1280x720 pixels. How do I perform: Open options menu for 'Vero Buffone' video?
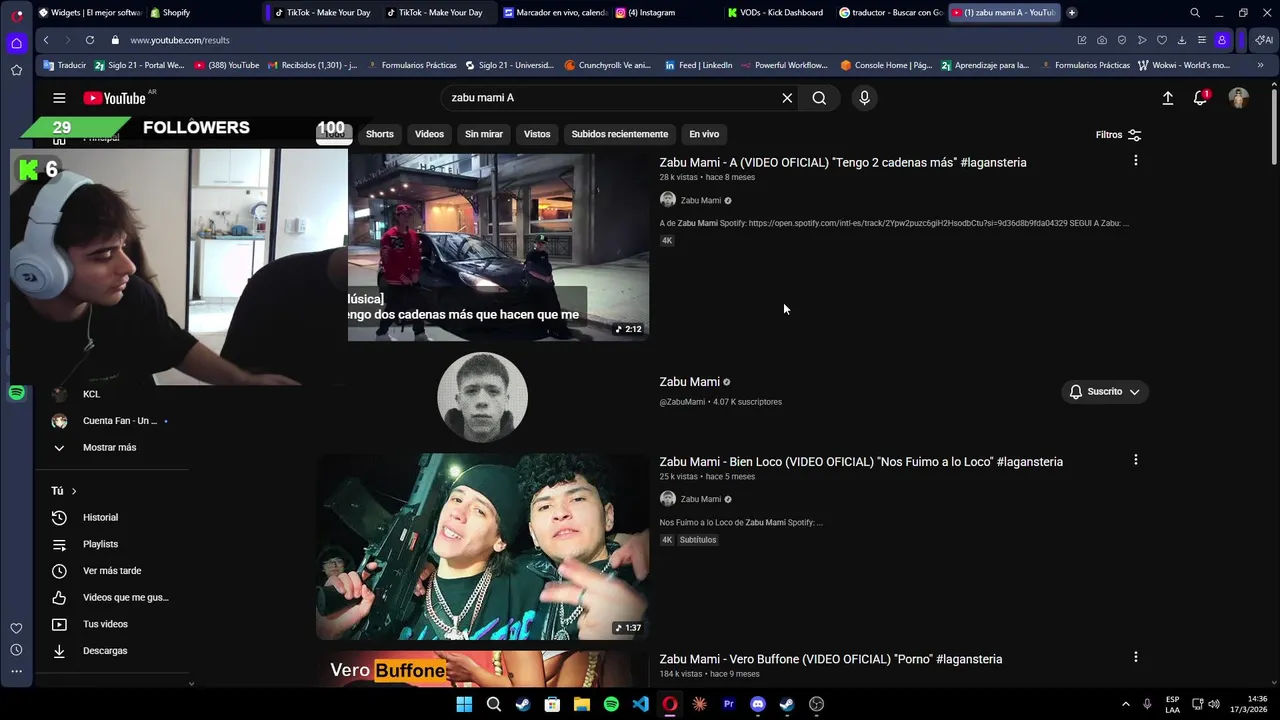[1135, 657]
